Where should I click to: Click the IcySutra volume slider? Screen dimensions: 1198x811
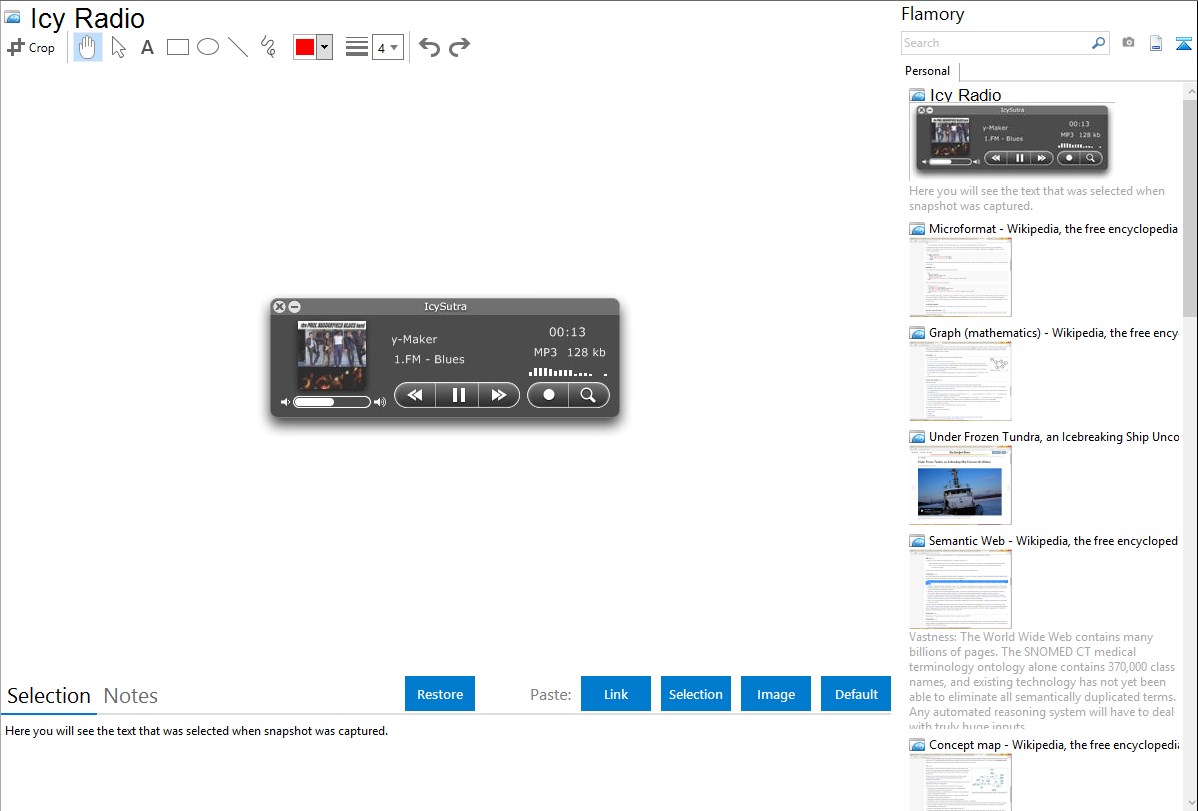pos(332,402)
